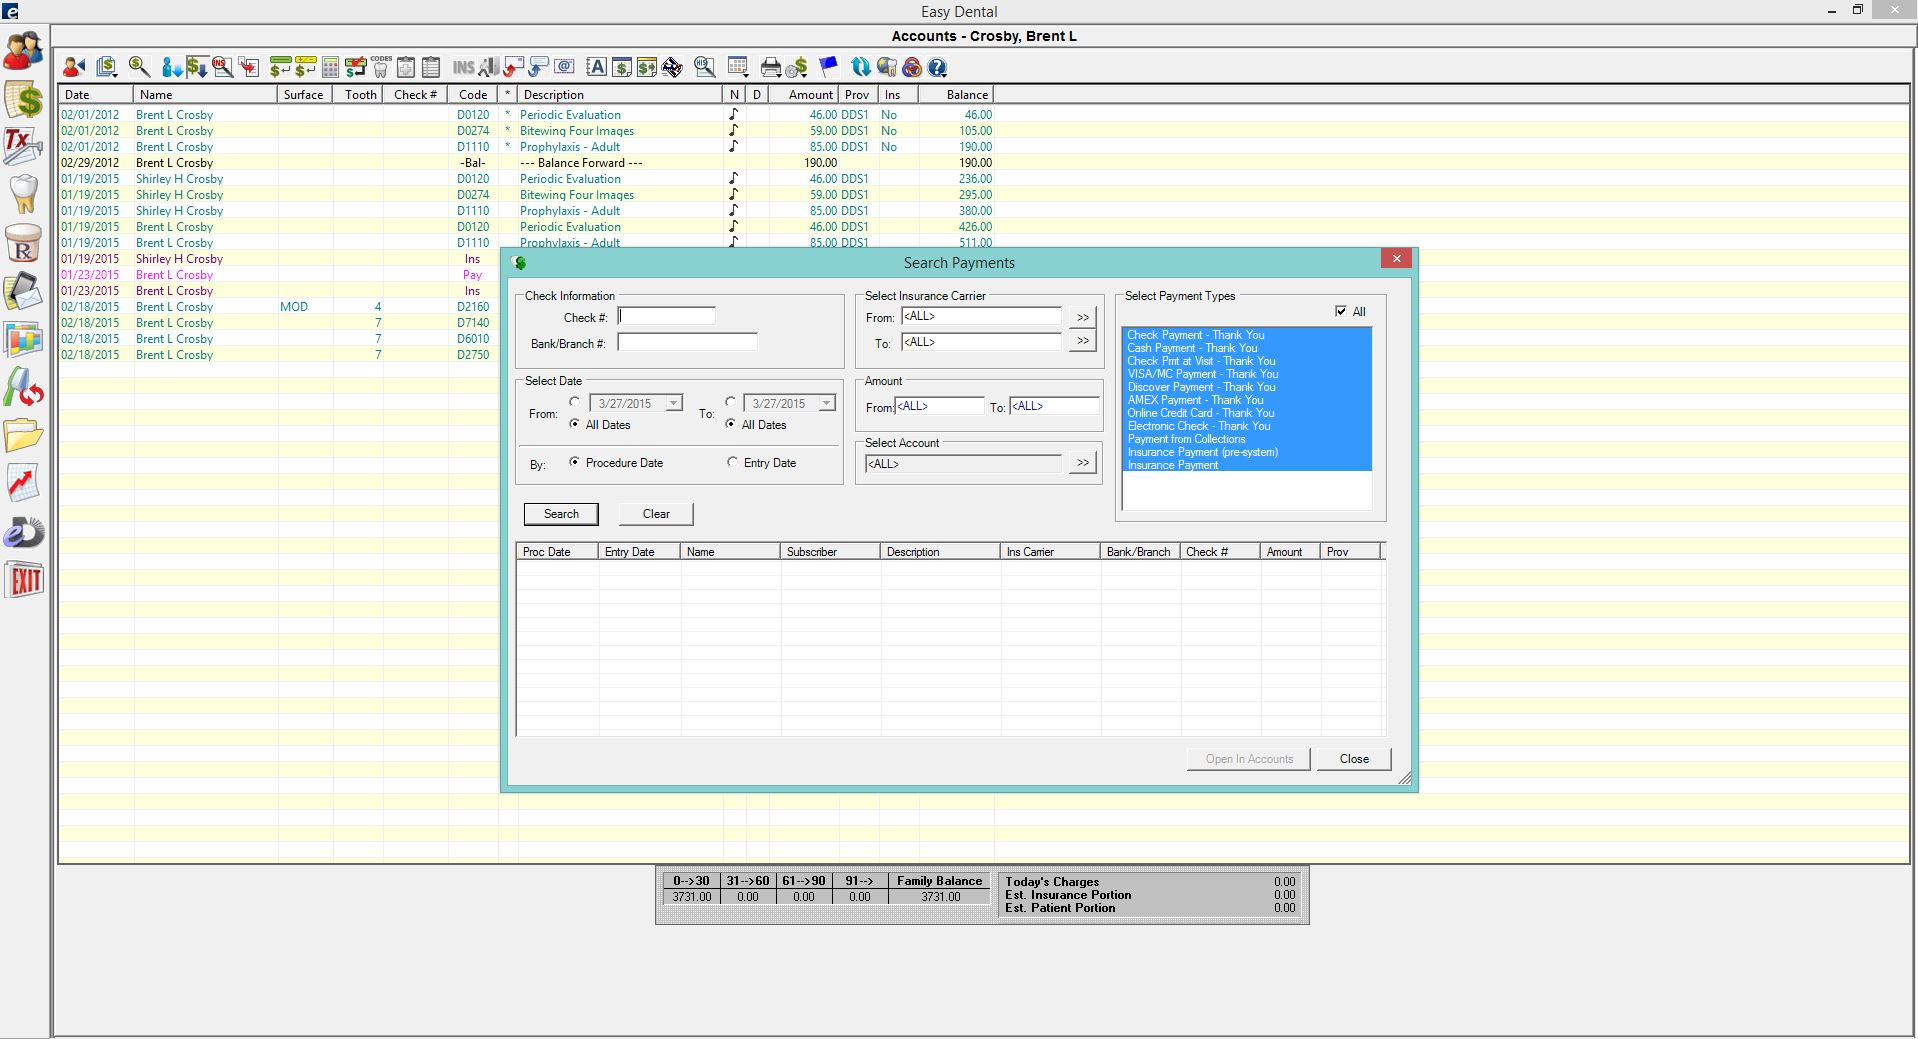The image size is (1918, 1039).
Task: Expand the Select Account chooser
Action: pos(1082,462)
